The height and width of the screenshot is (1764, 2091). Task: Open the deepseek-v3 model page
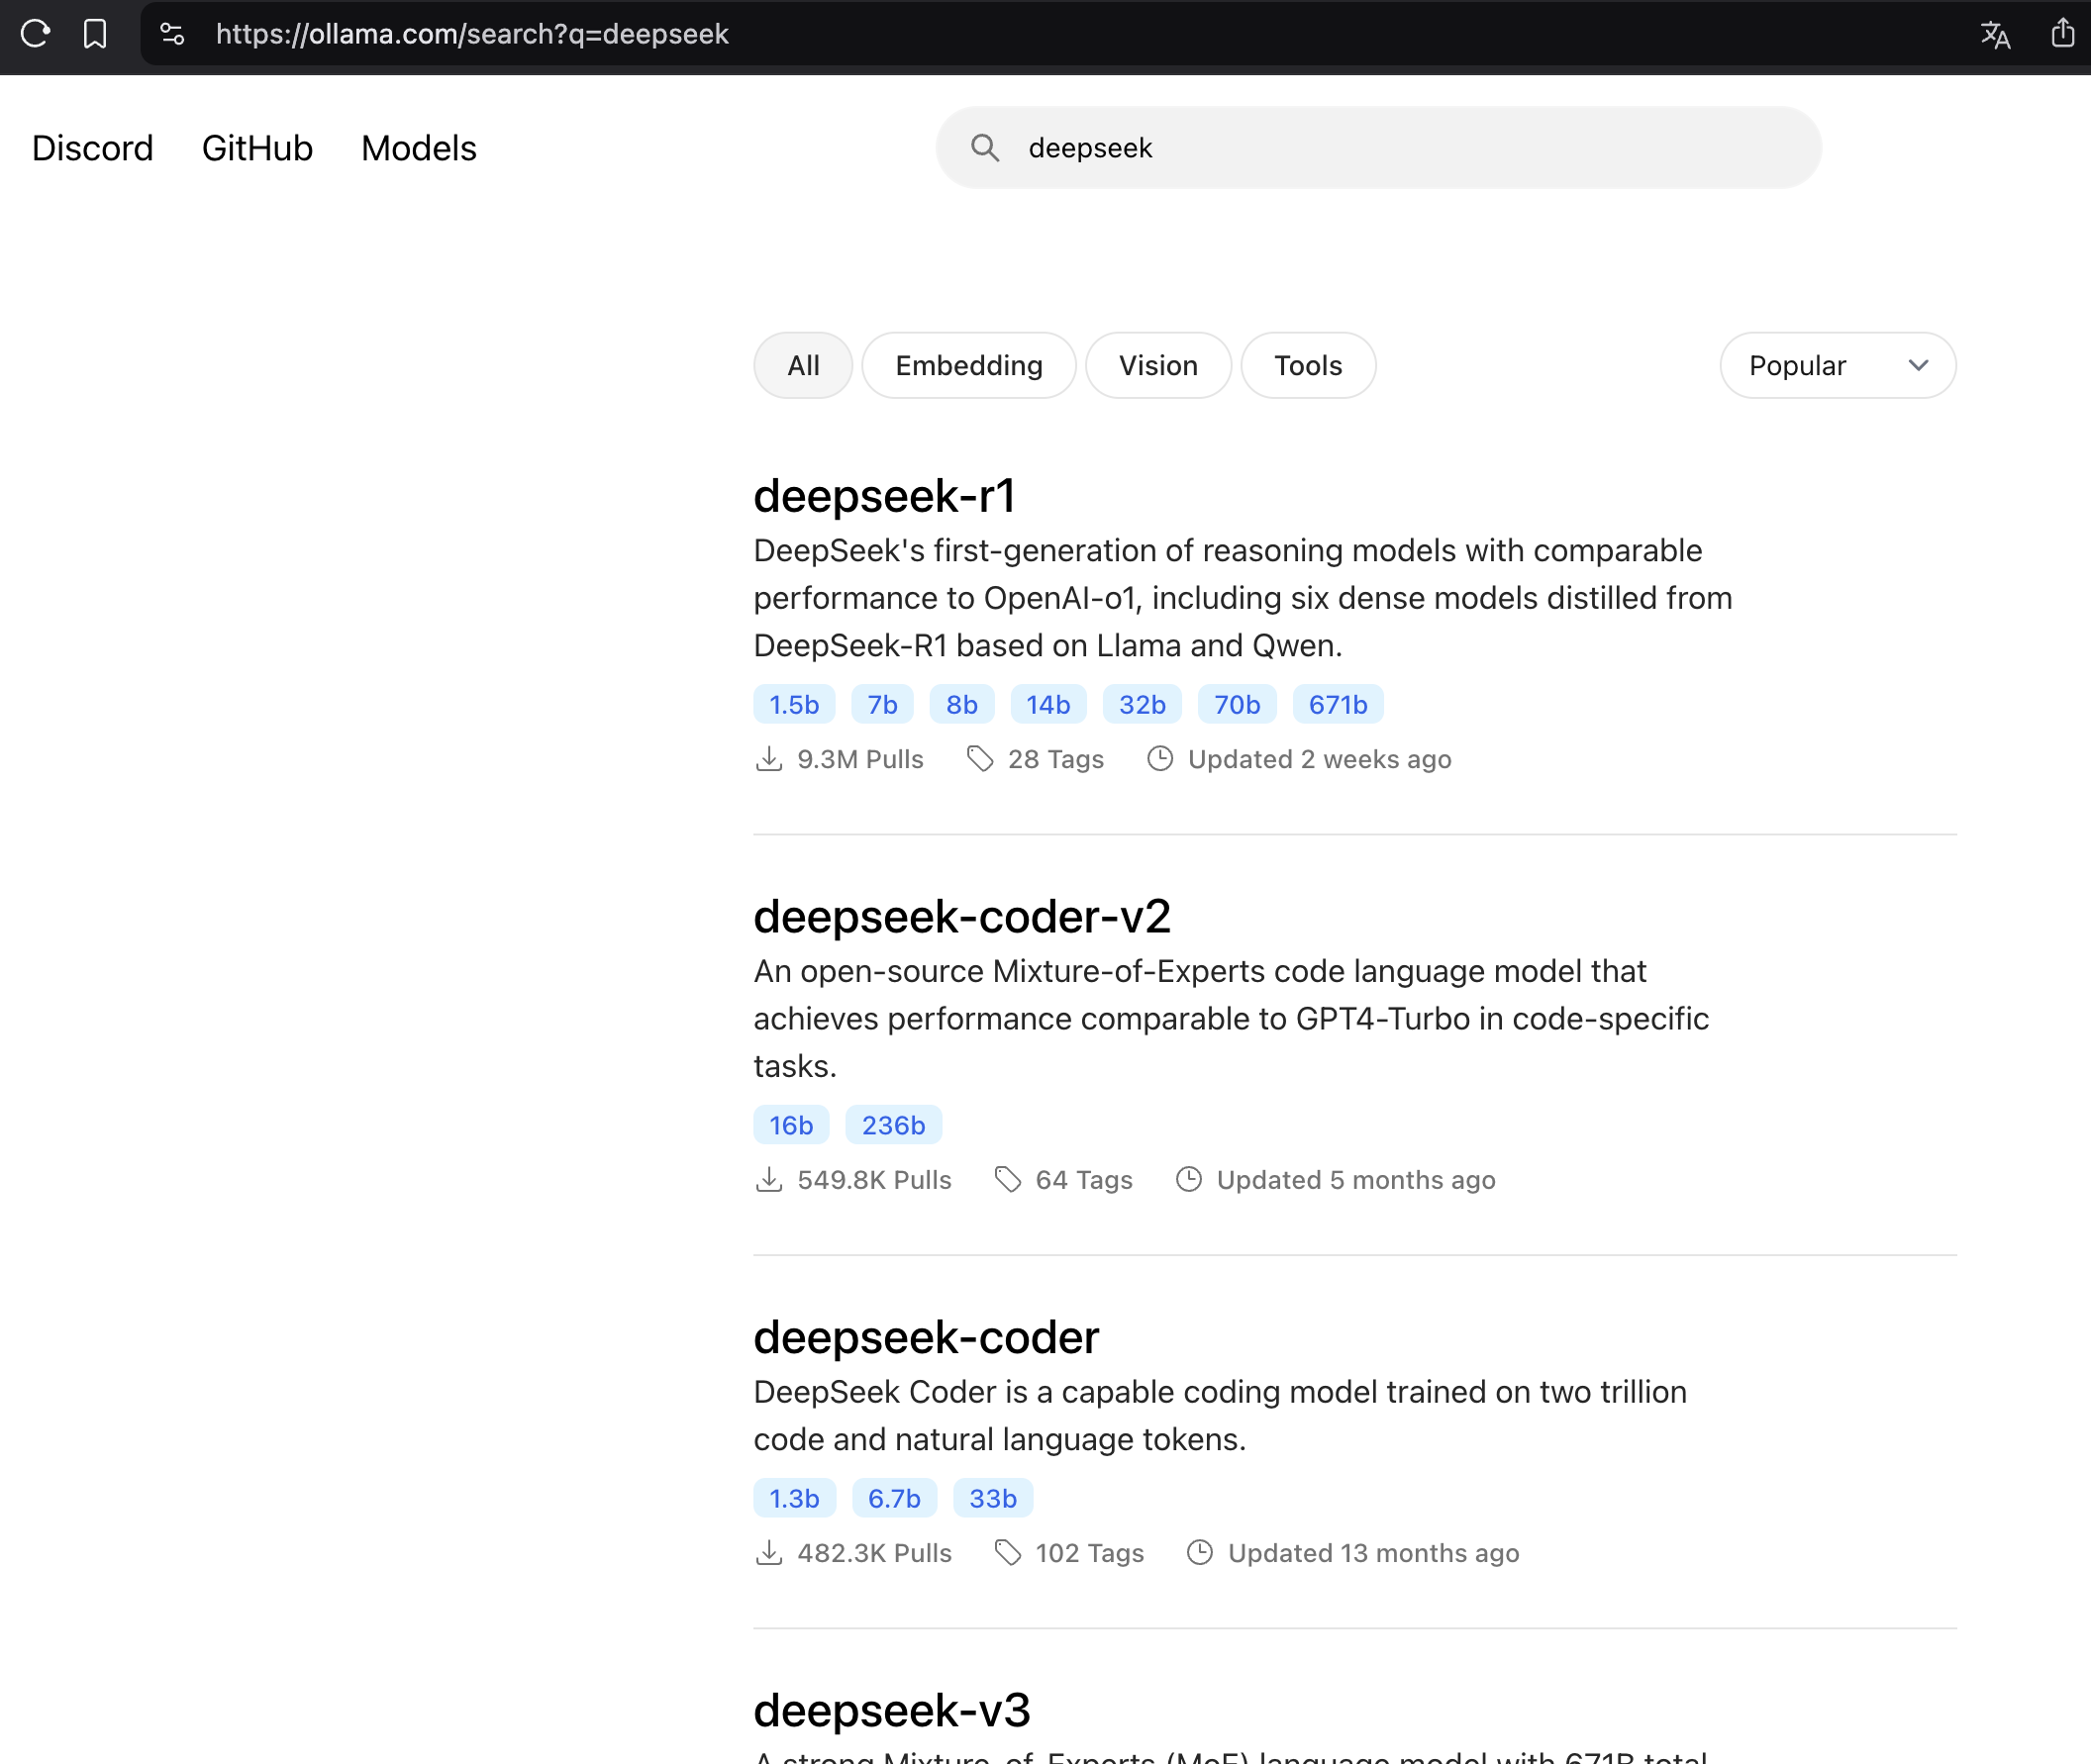892,1710
